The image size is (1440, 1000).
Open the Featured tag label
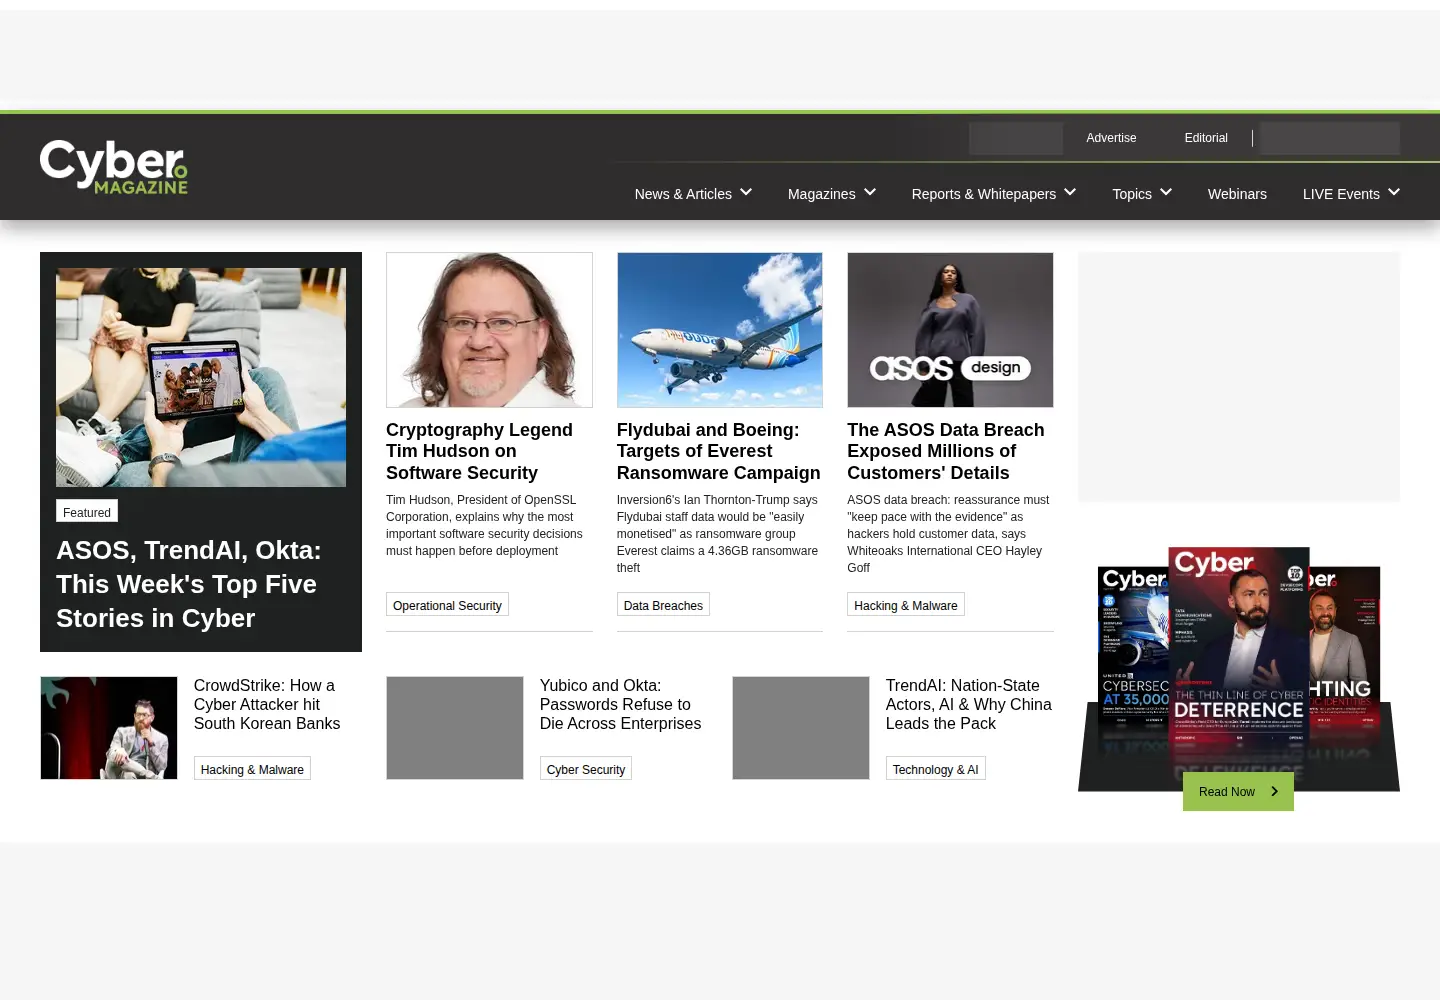pos(87,511)
